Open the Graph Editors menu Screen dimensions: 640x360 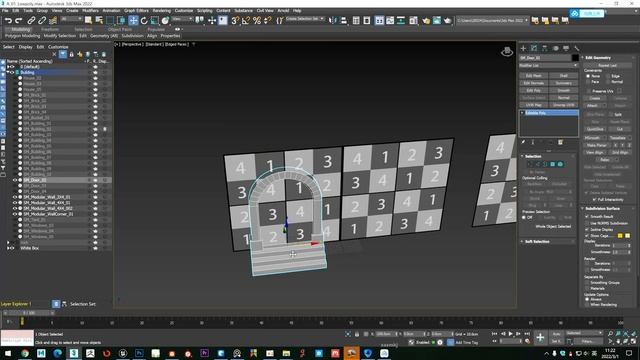136,11
